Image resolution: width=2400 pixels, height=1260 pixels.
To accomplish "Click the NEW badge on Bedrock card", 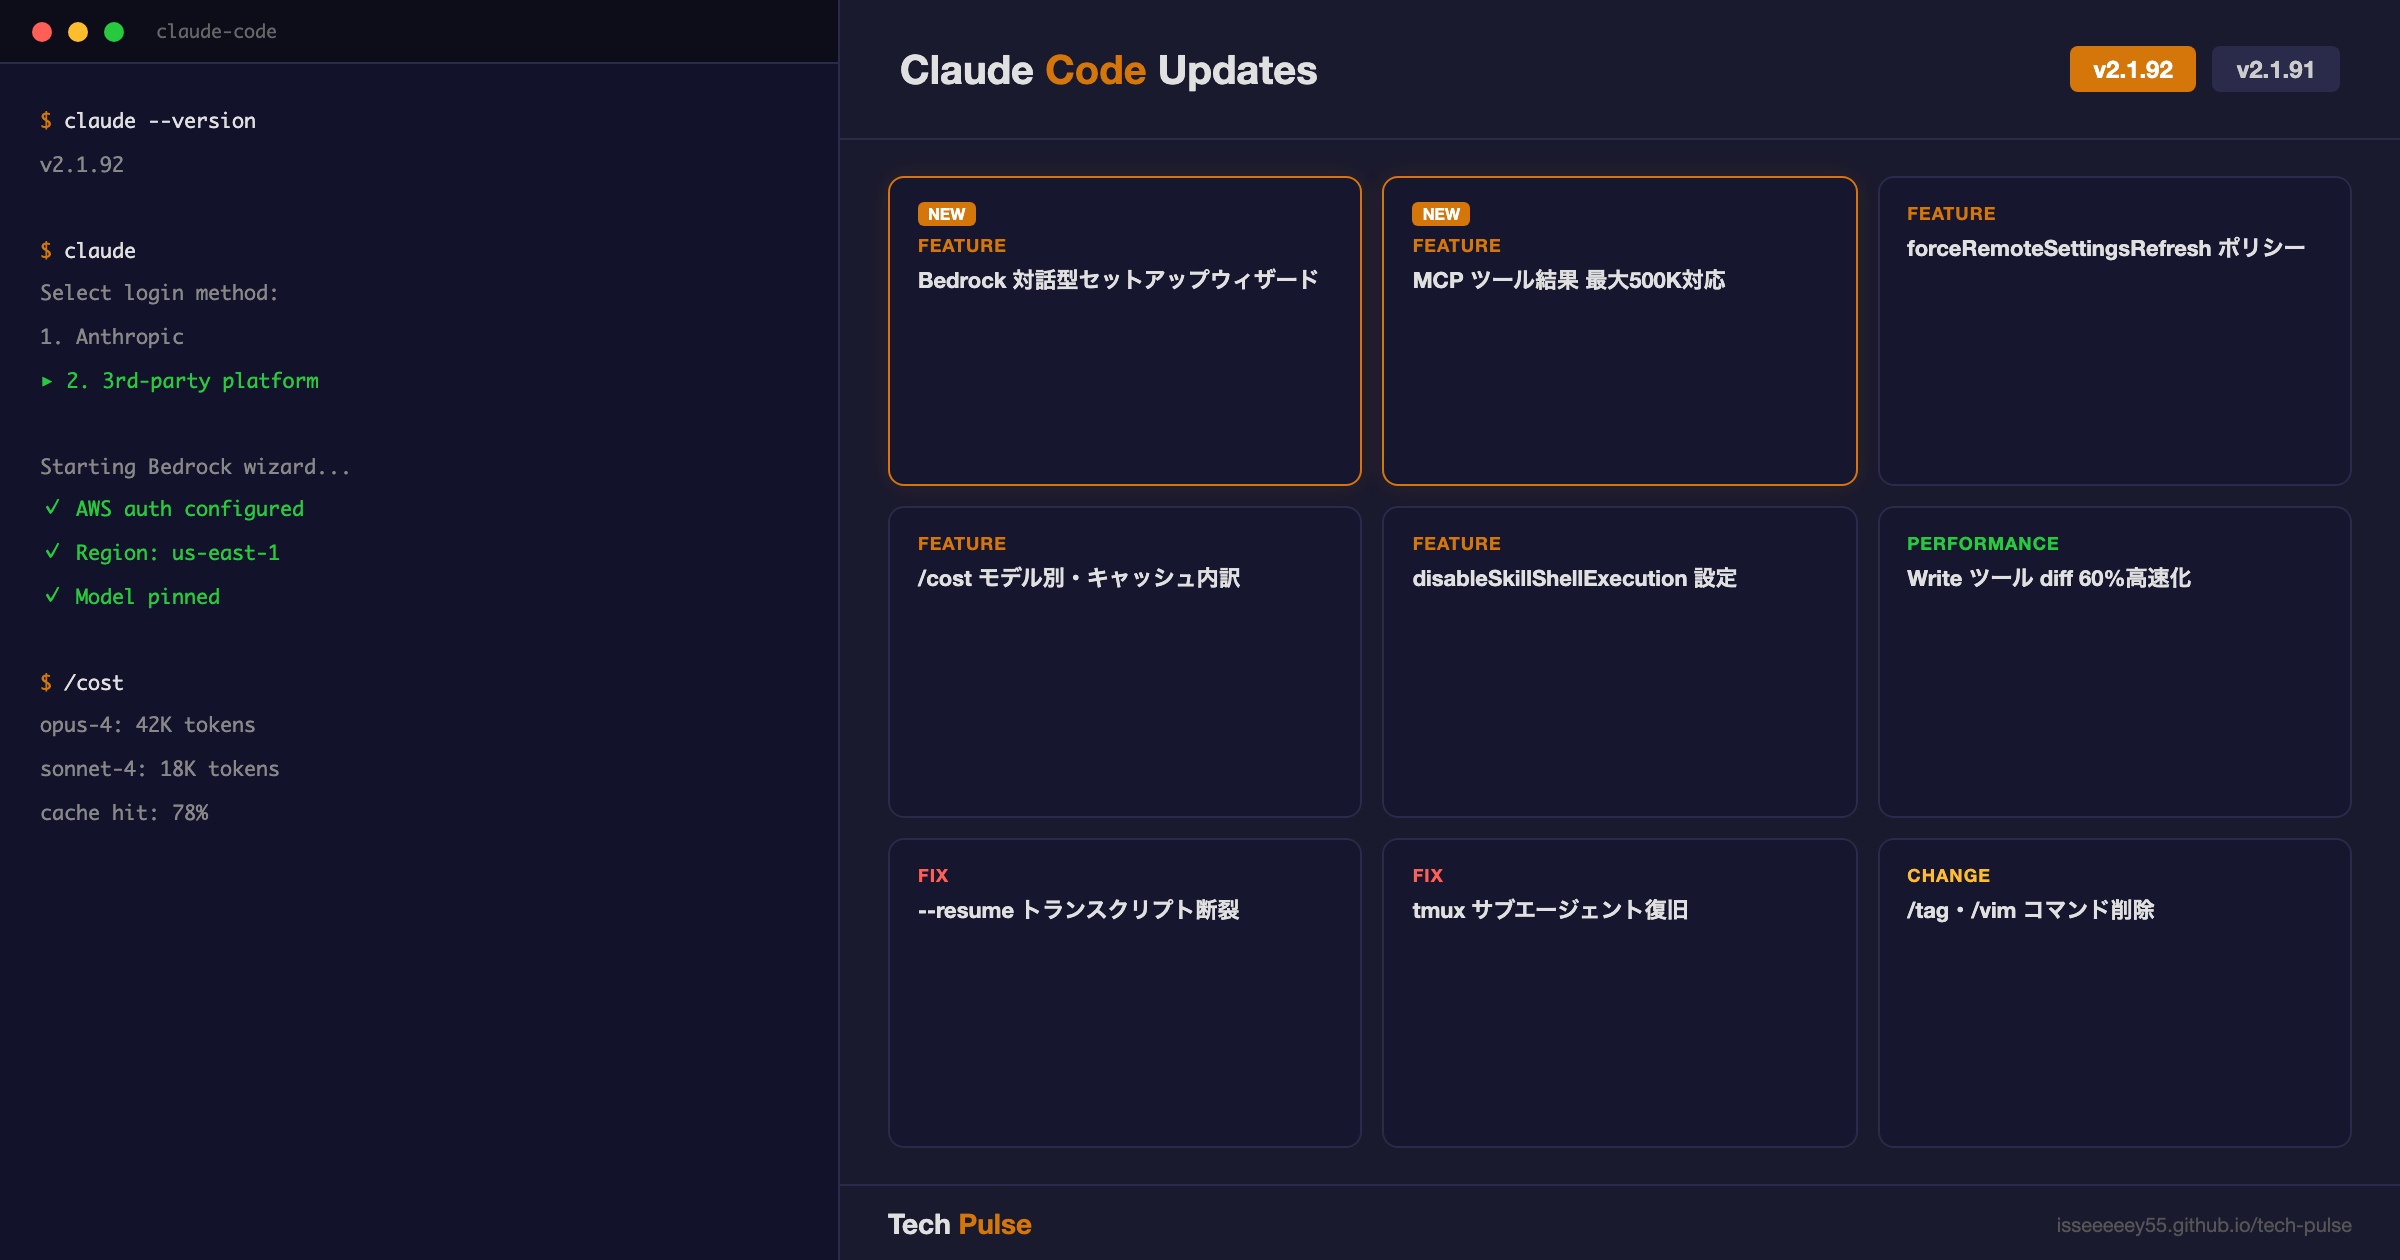I will (x=946, y=214).
